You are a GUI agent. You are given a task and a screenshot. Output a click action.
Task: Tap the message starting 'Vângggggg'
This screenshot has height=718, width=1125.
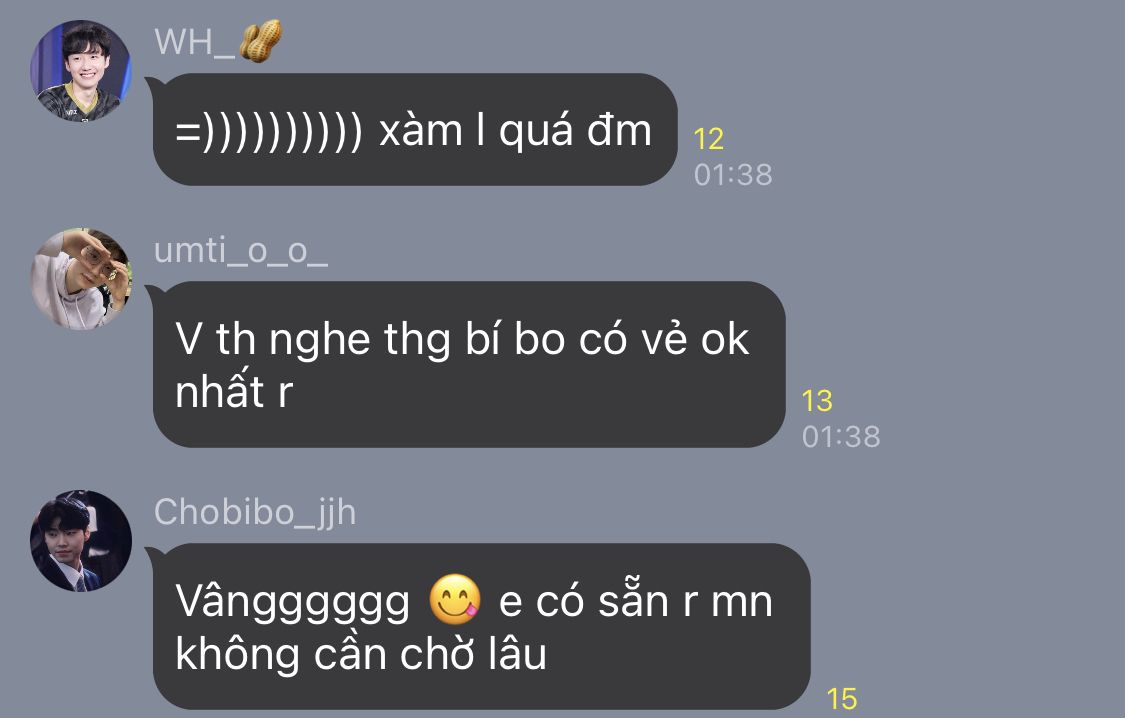tap(481, 626)
